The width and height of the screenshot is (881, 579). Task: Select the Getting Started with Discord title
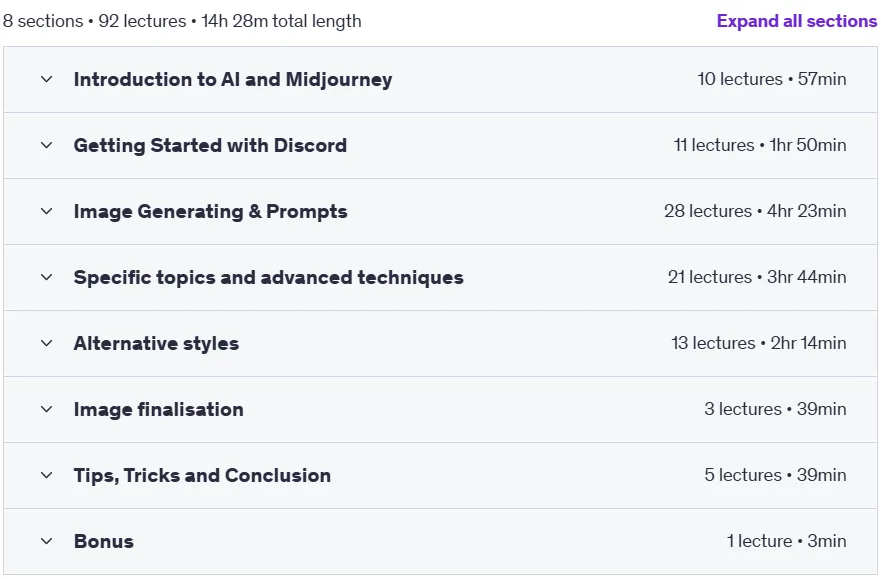210,145
